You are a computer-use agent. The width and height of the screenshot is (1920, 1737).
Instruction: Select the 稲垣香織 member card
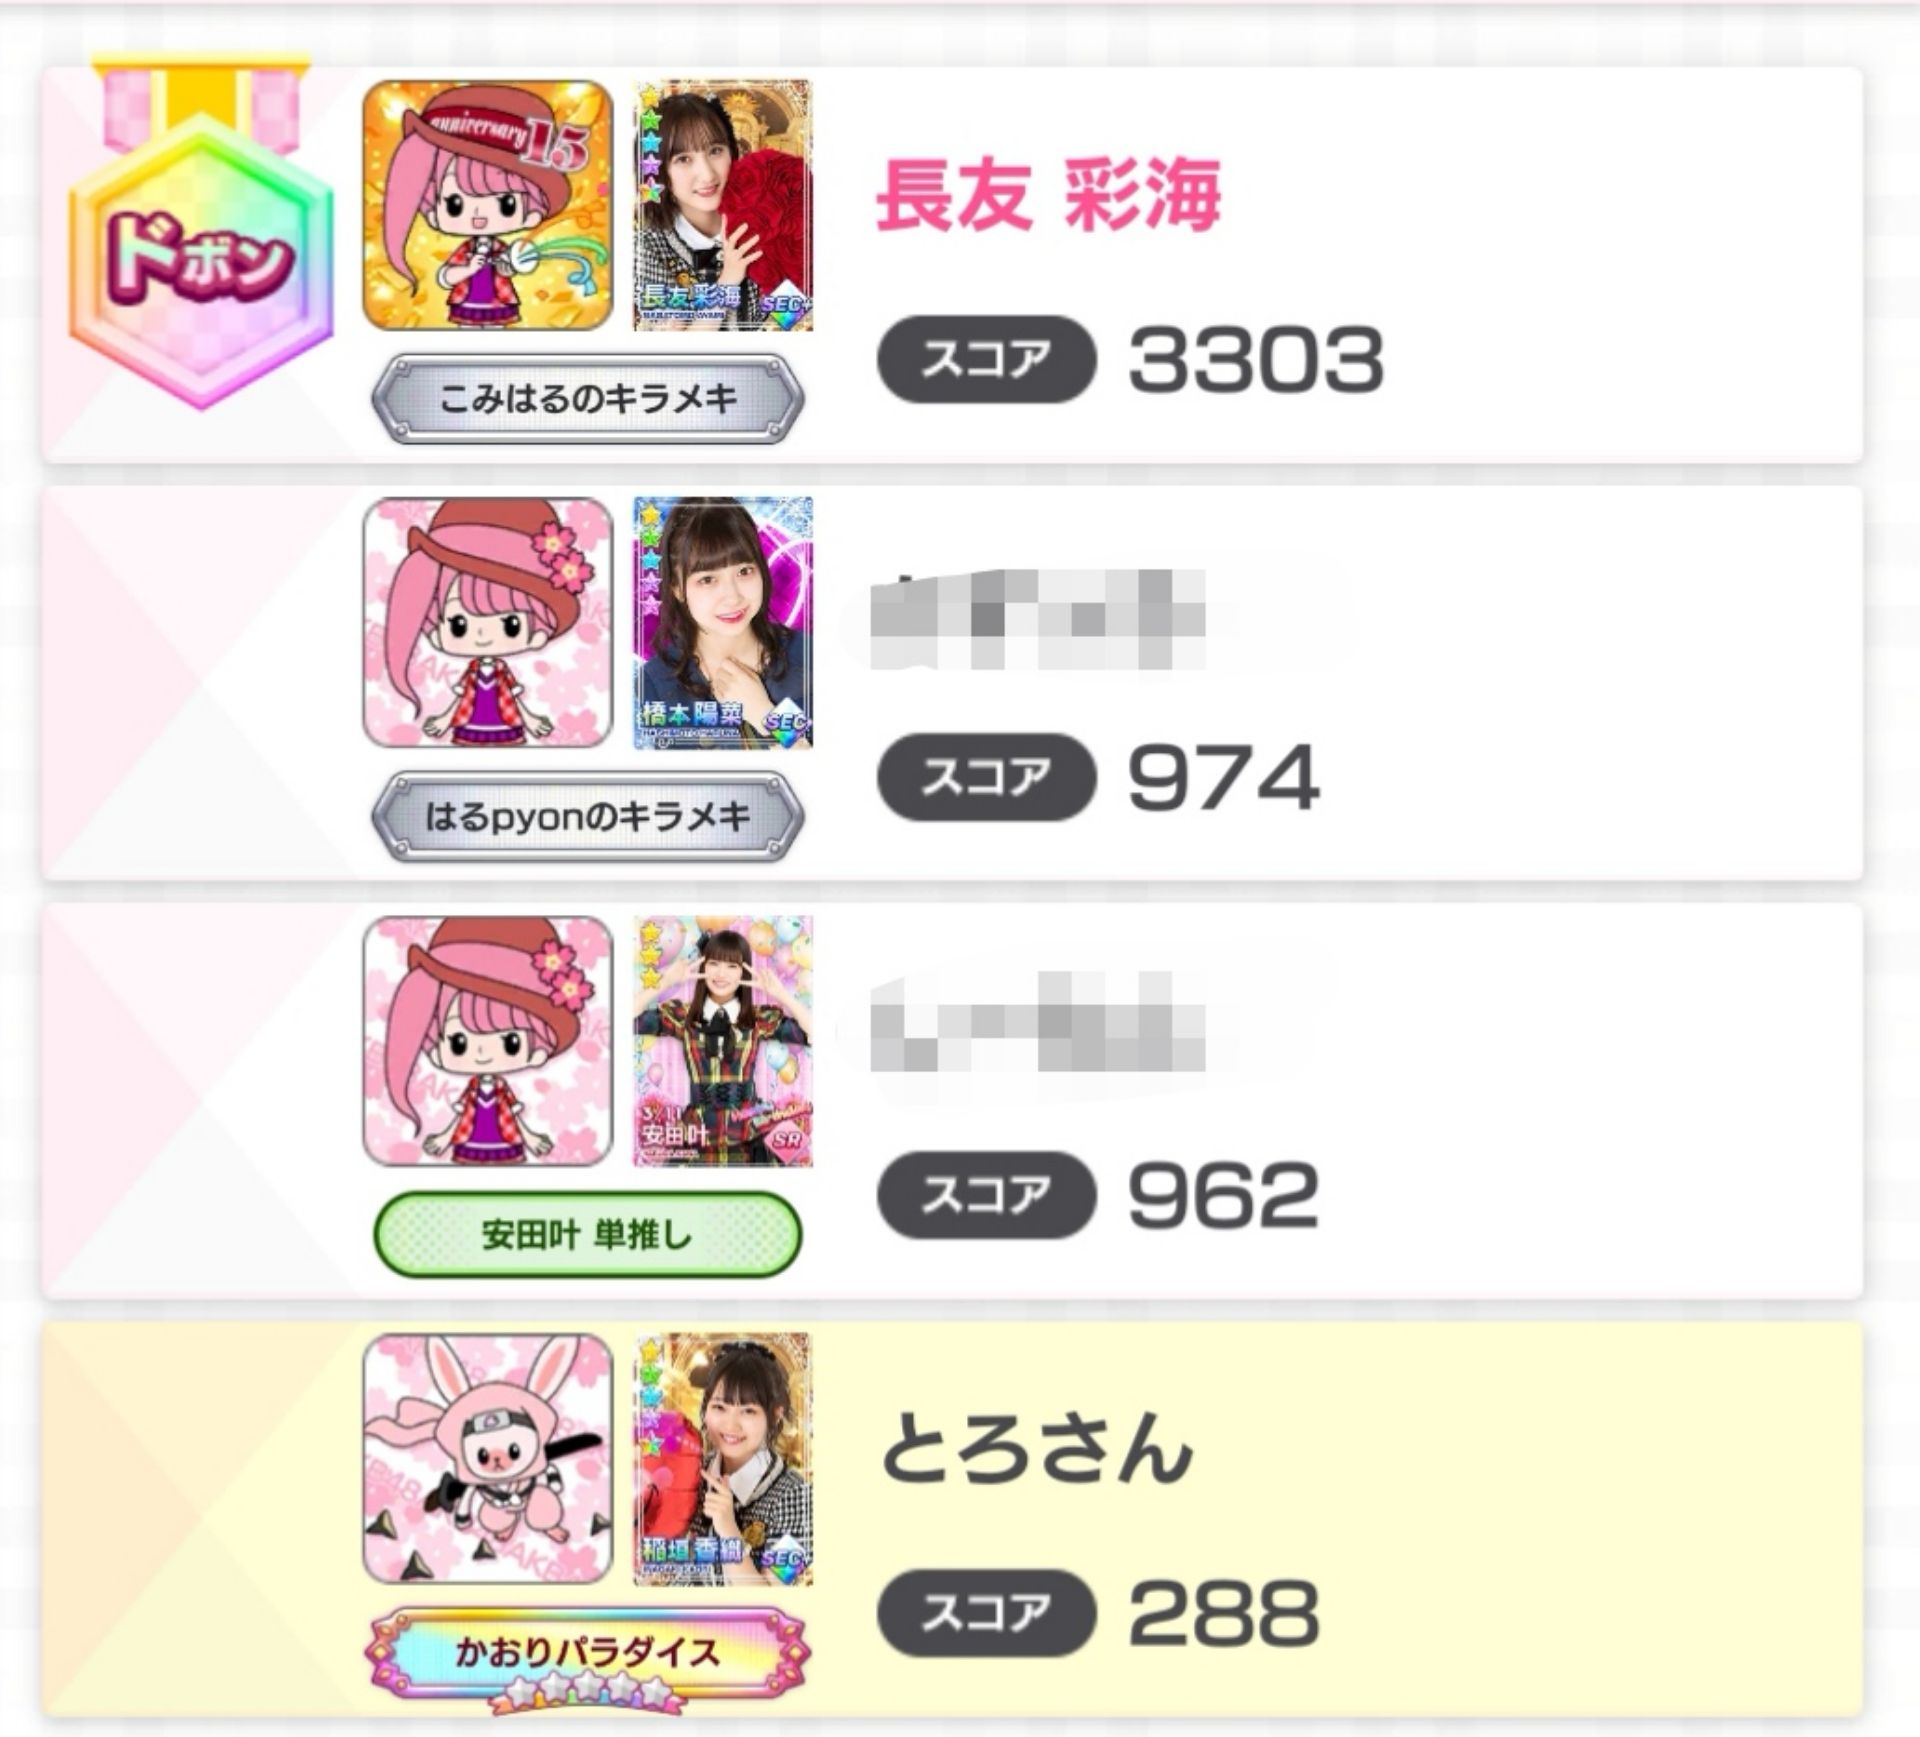[723, 1459]
